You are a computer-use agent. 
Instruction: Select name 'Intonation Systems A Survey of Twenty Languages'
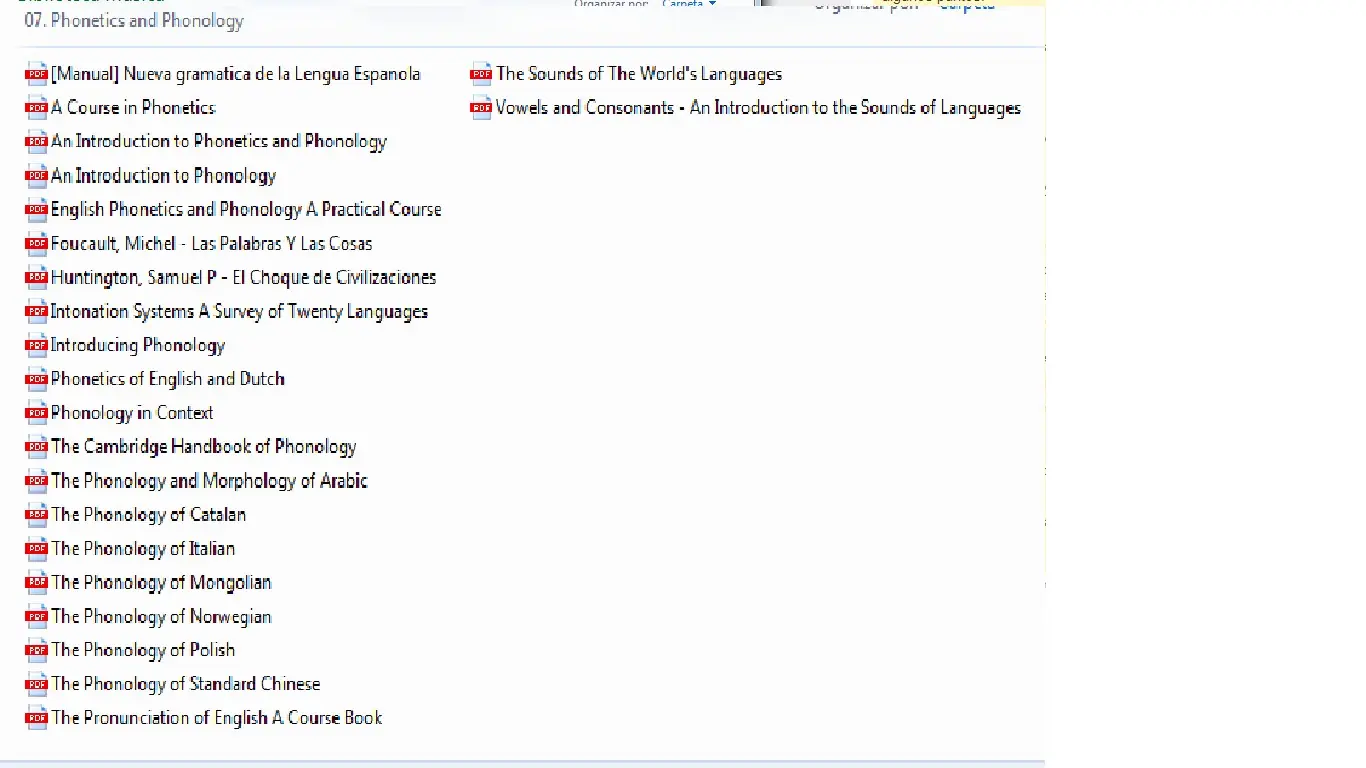point(239,312)
